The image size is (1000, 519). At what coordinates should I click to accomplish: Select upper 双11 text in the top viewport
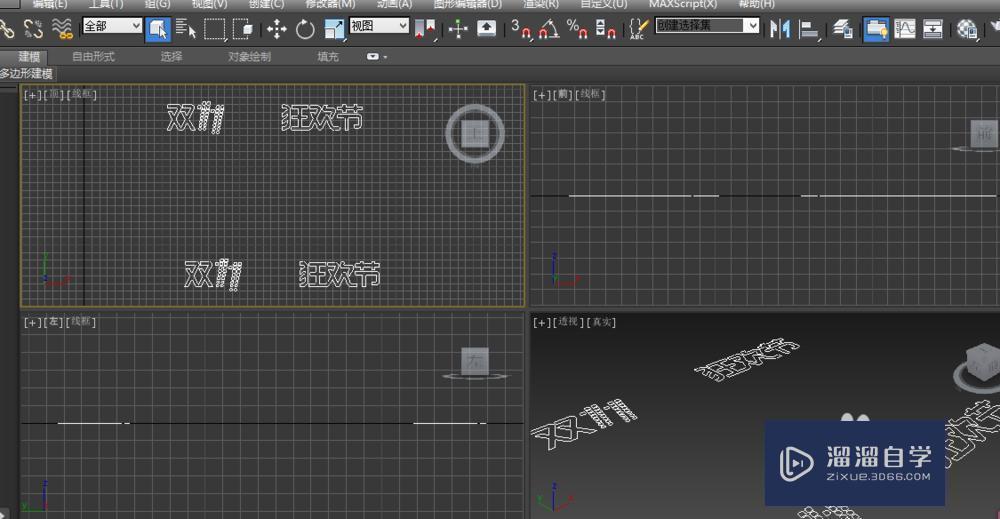pyautogui.click(x=195, y=118)
